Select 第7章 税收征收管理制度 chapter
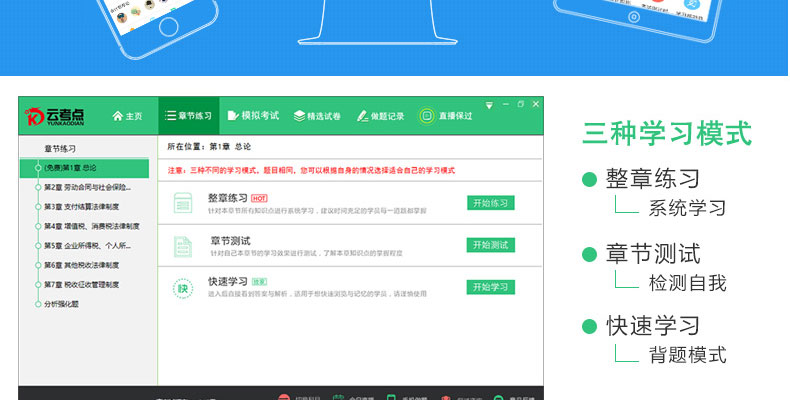 [x=81, y=284]
